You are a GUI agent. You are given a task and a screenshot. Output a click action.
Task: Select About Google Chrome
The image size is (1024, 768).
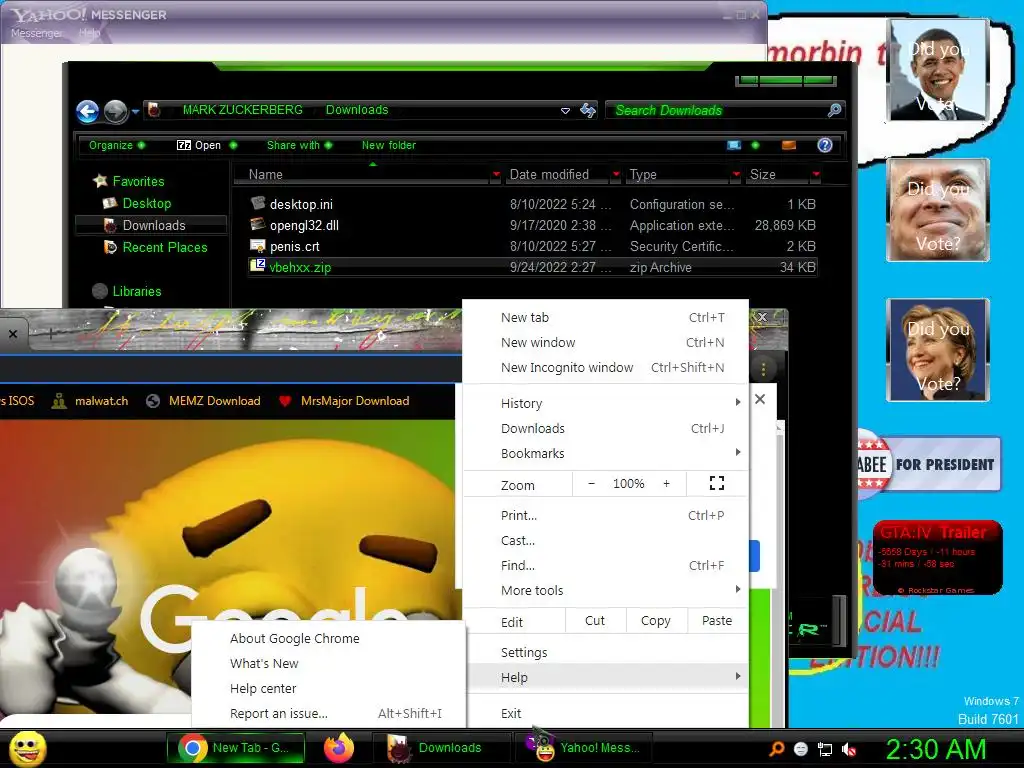[x=328, y=638]
